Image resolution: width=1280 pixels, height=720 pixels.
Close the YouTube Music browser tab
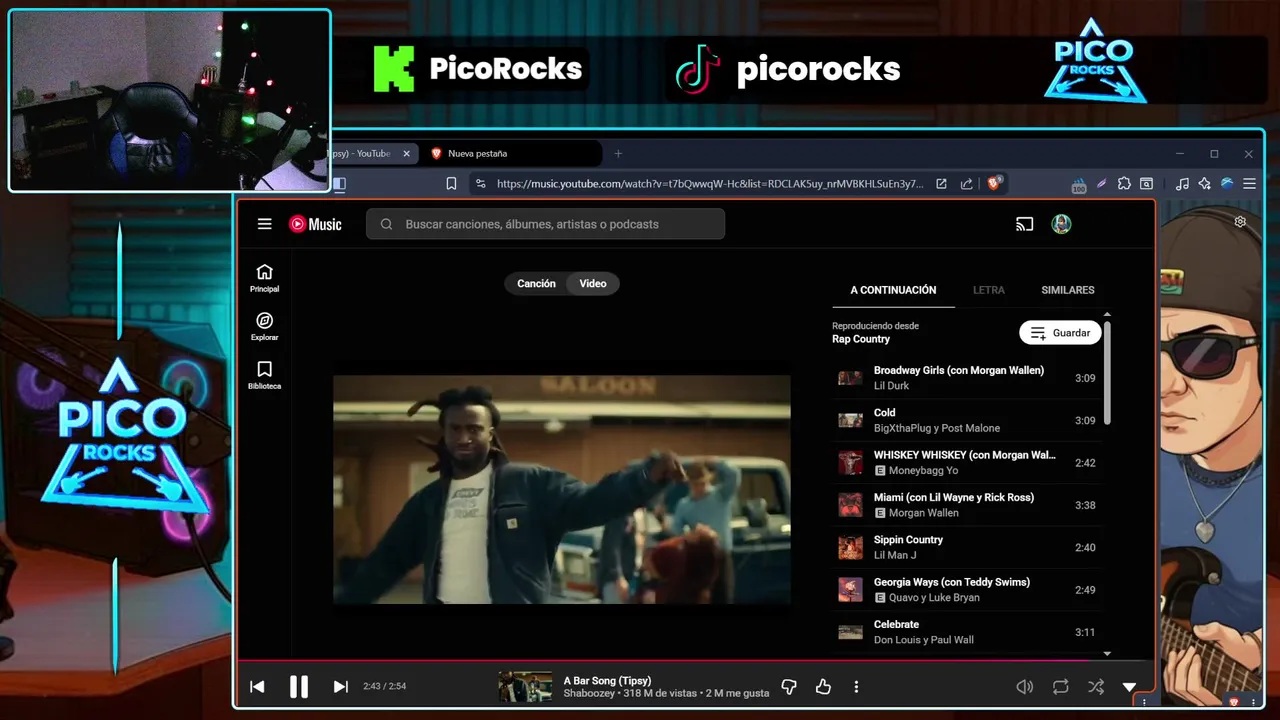point(406,153)
